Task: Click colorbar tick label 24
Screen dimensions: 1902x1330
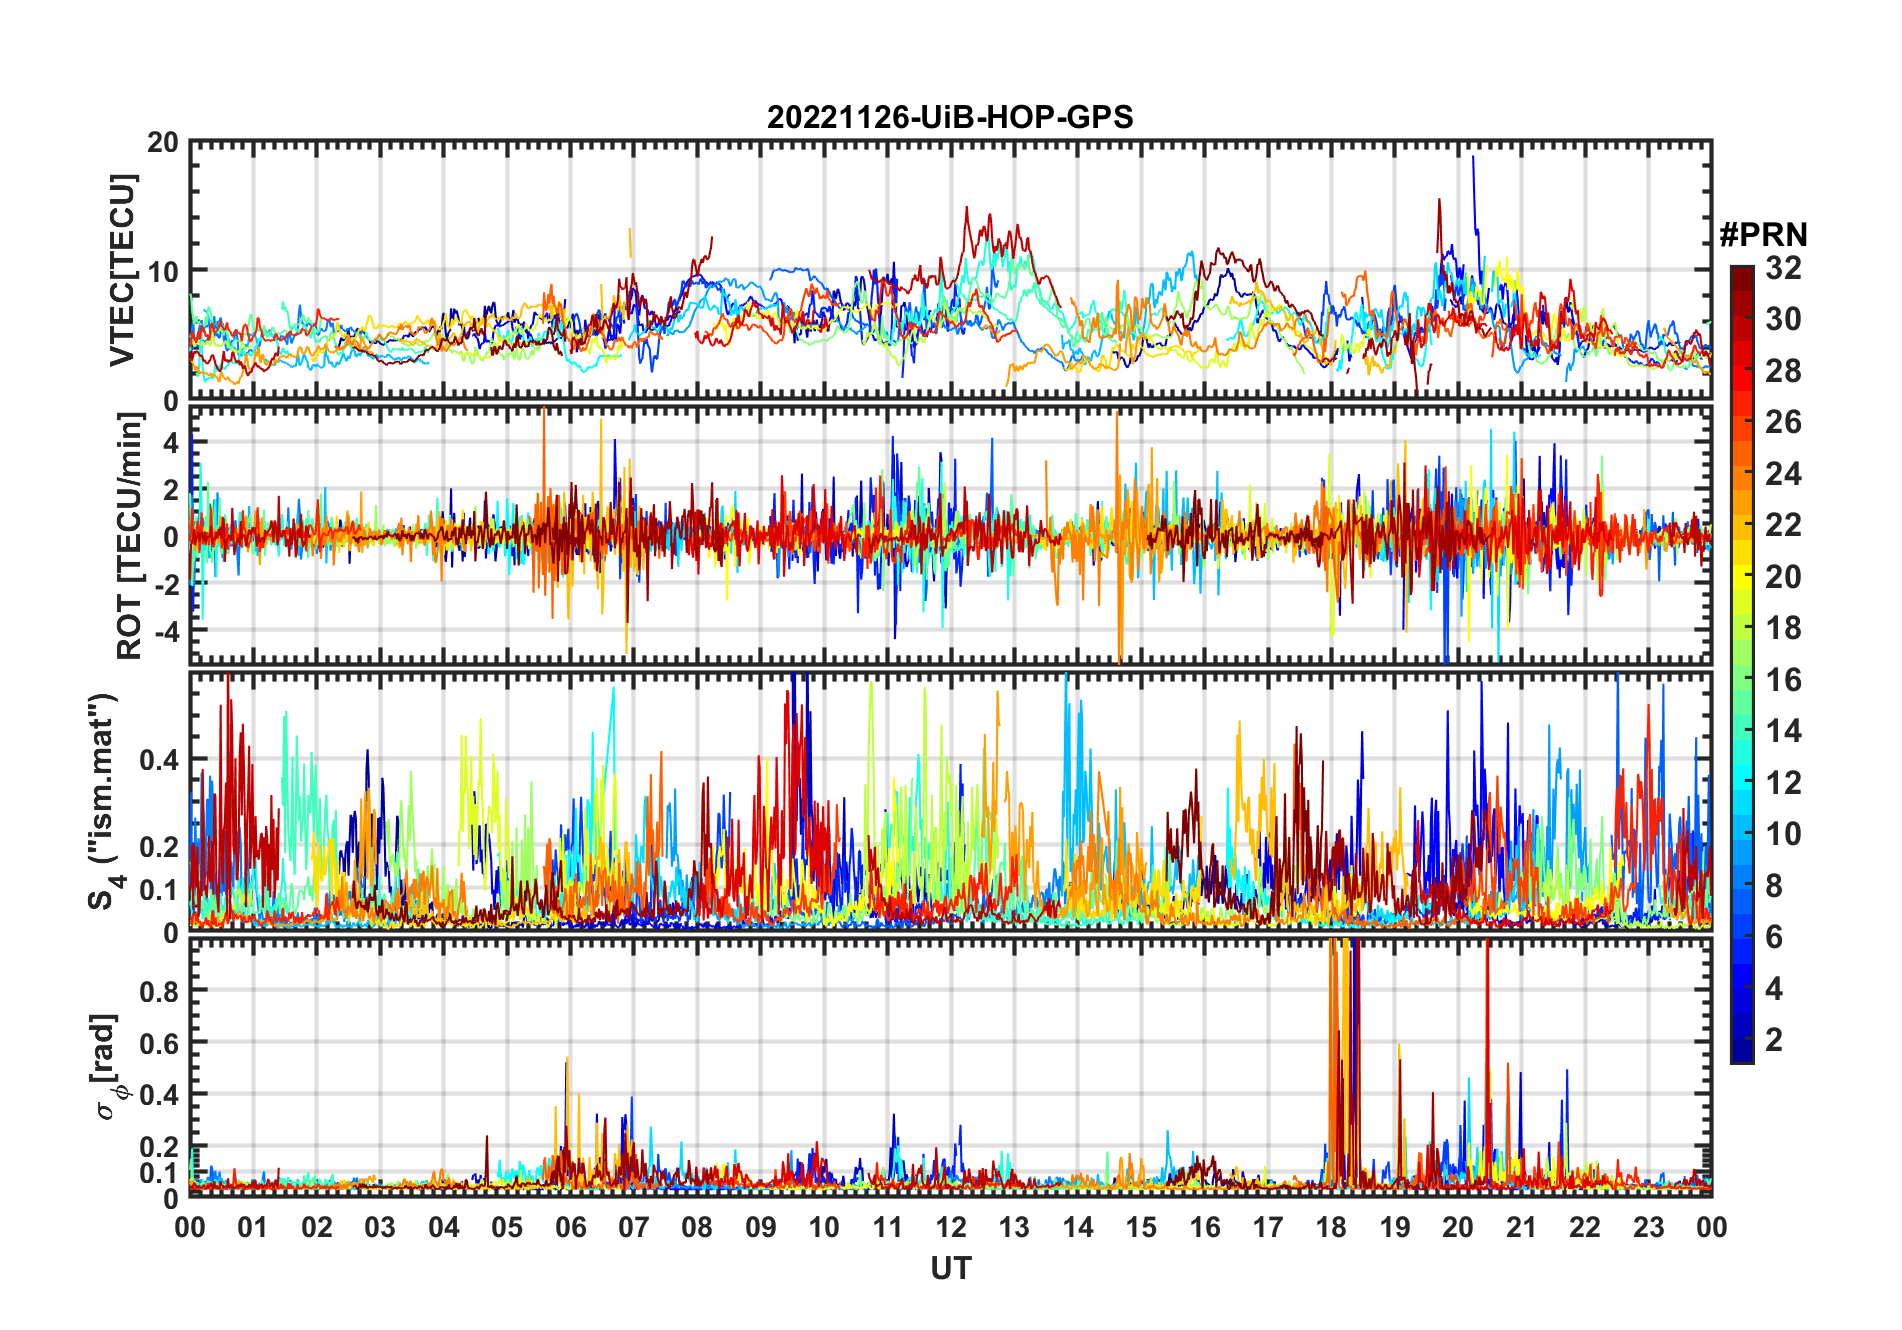Action: 1783,474
